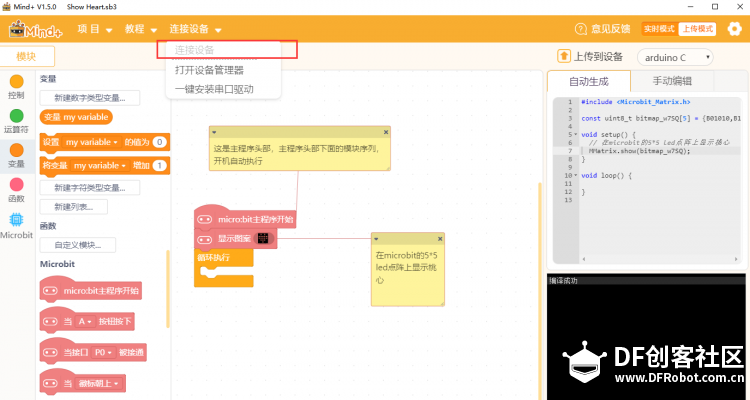
Task: Click 新建字符类型变量 button
Action: [x=90, y=188]
